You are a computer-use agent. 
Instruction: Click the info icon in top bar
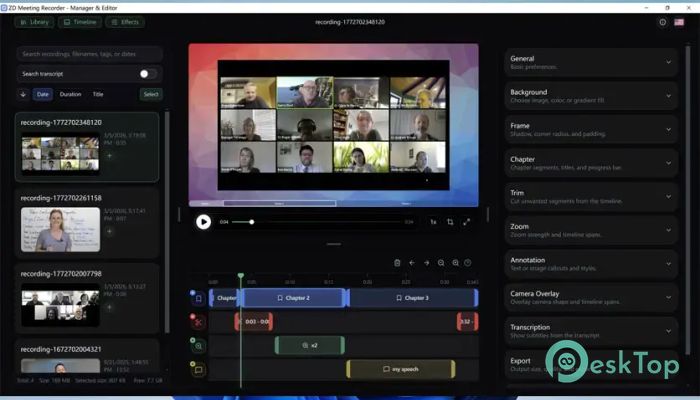pos(662,22)
